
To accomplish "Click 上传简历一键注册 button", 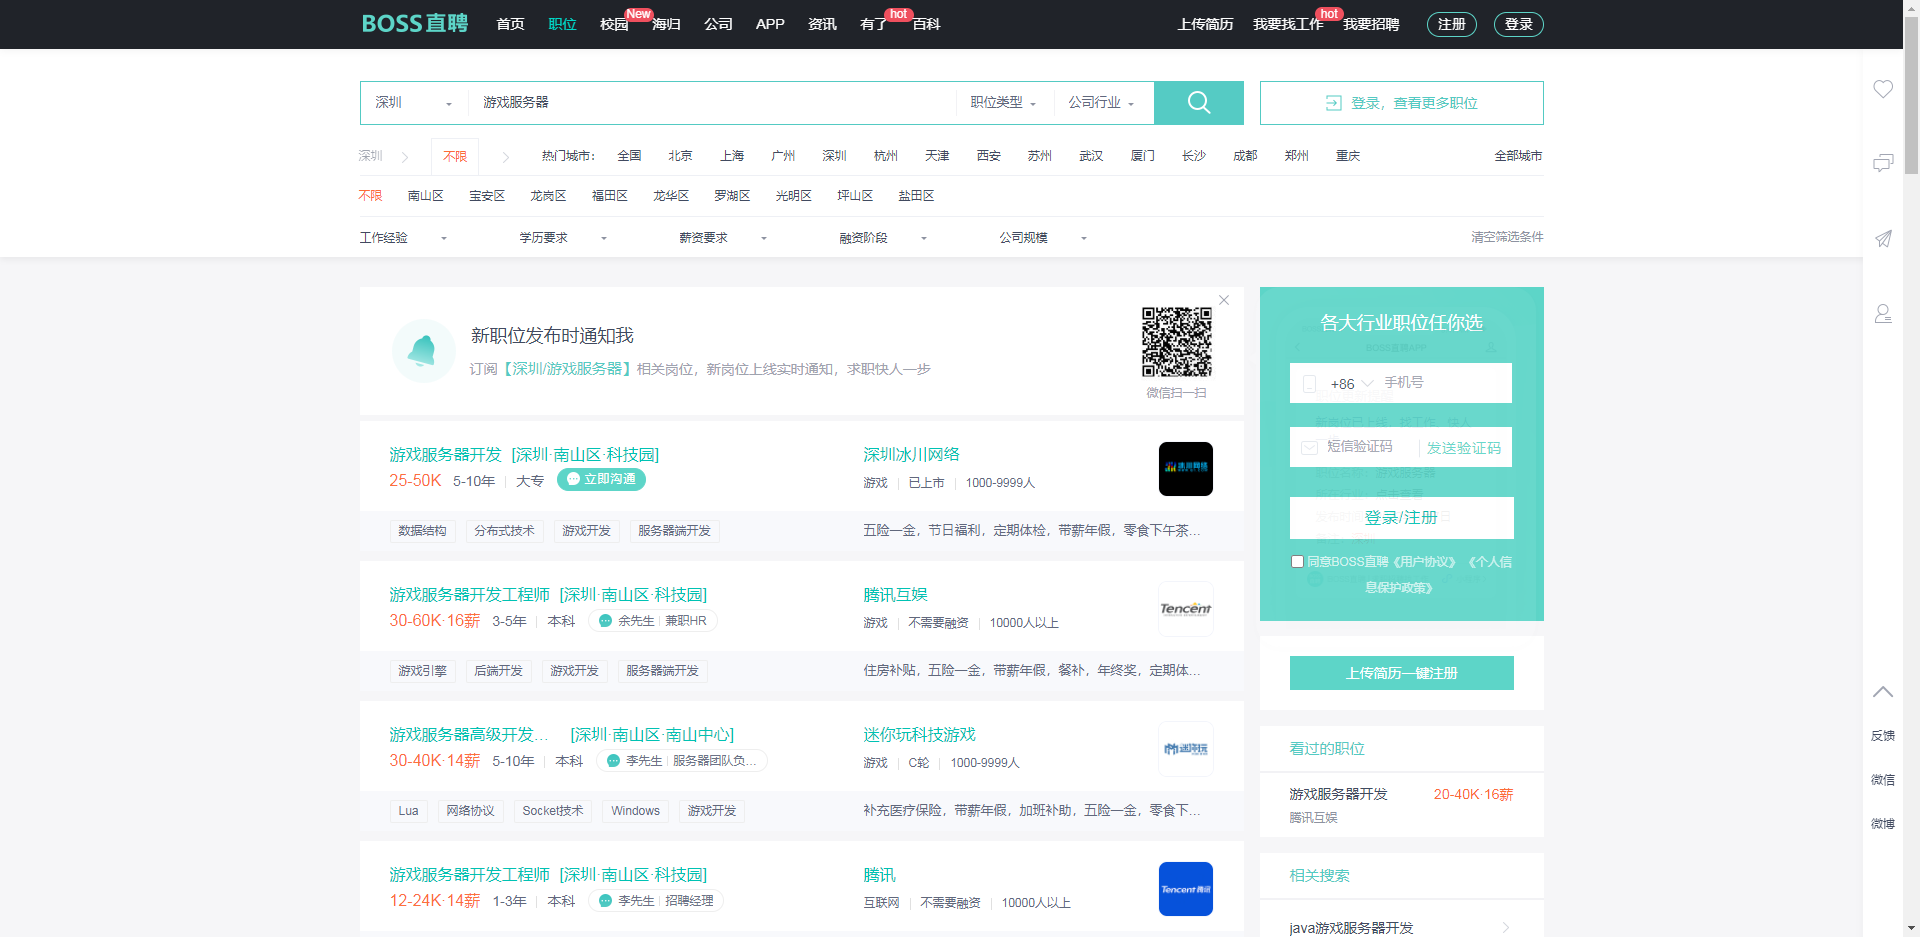I will pos(1402,673).
